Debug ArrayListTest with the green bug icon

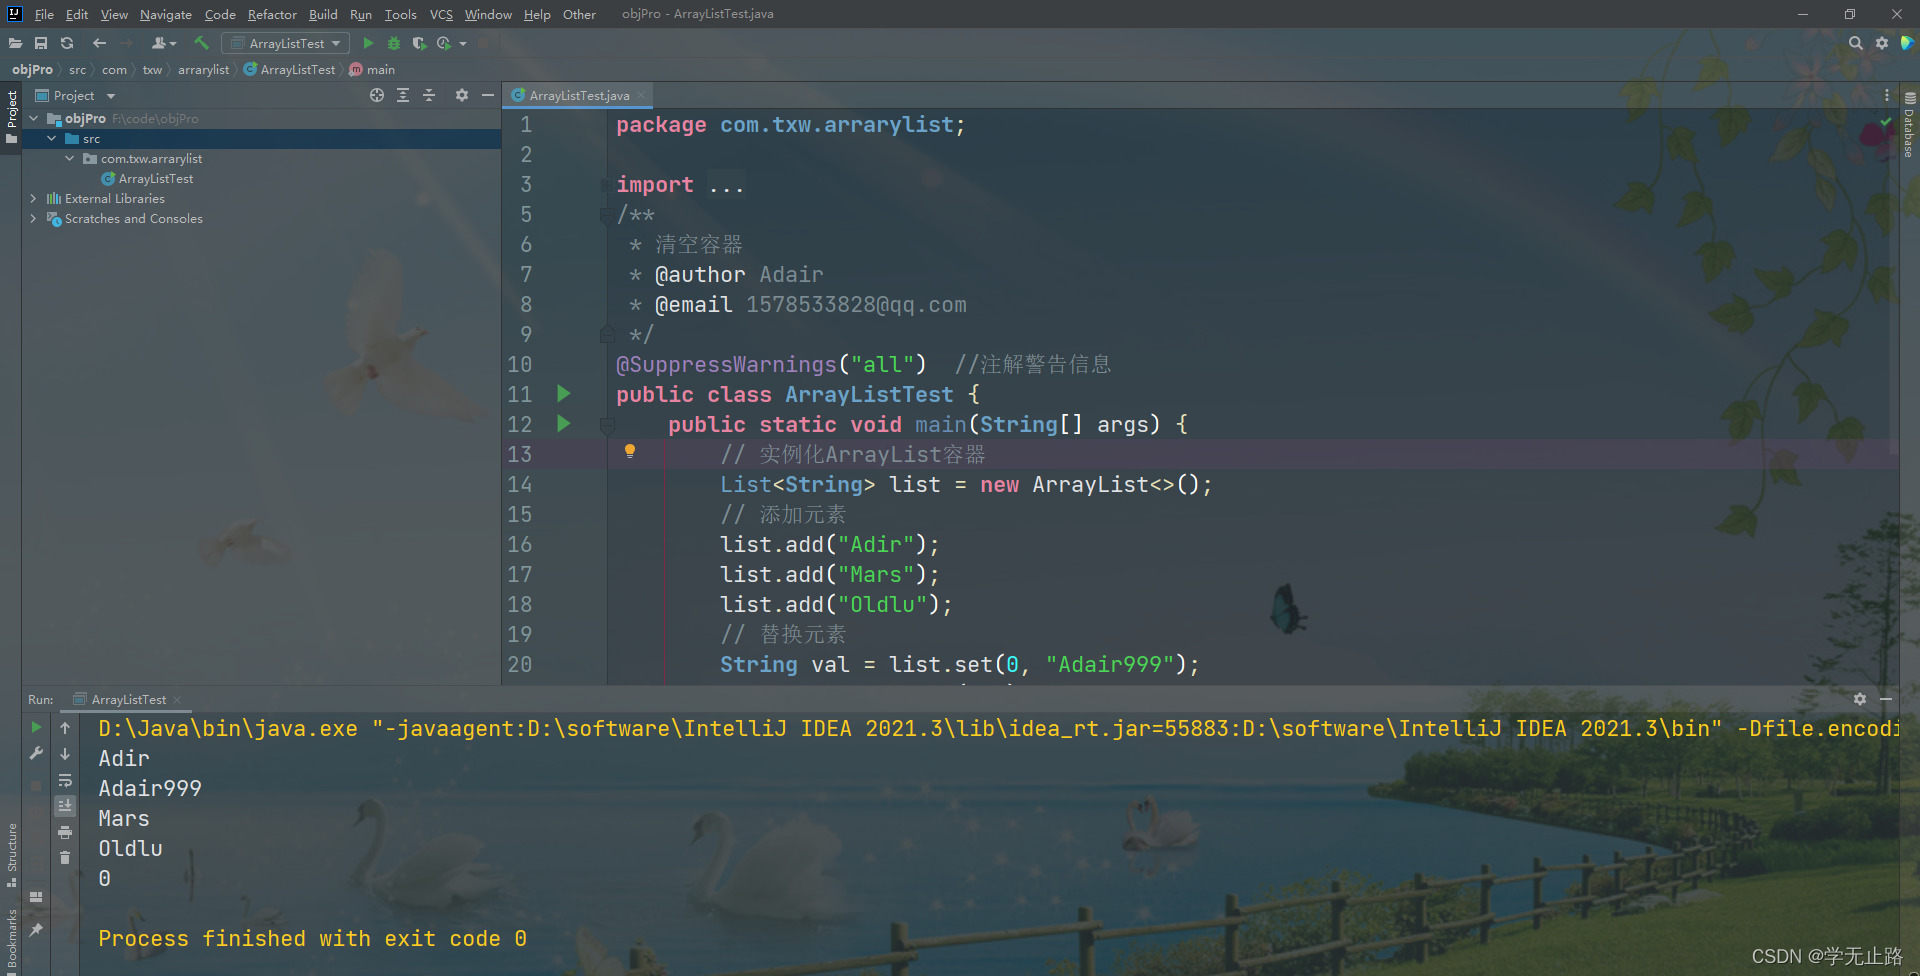pyautogui.click(x=394, y=43)
